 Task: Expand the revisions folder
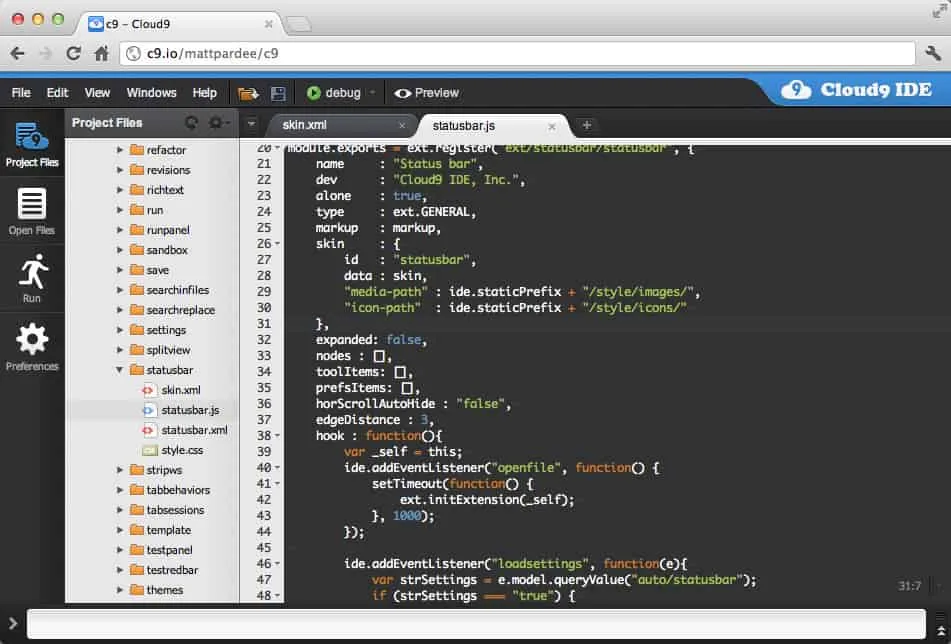[119, 170]
